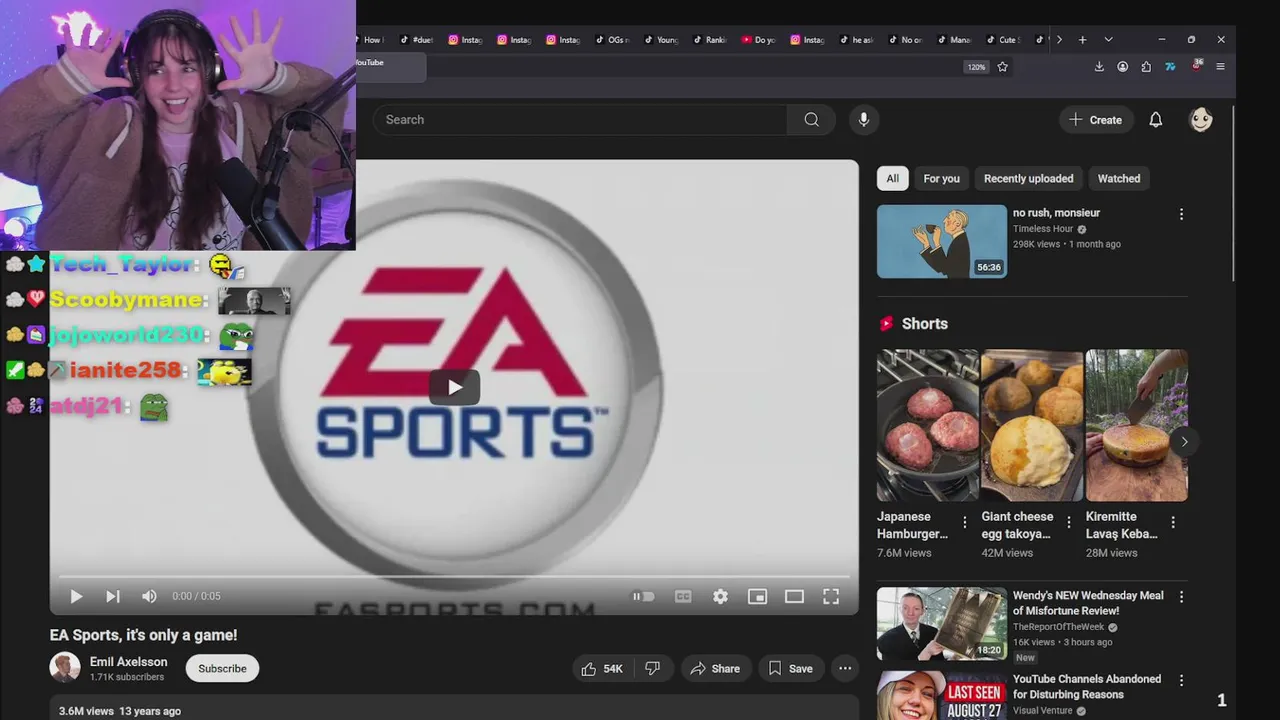Skip to the next video
The width and height of the screenshot is (1280, 720).
[113, 596]
